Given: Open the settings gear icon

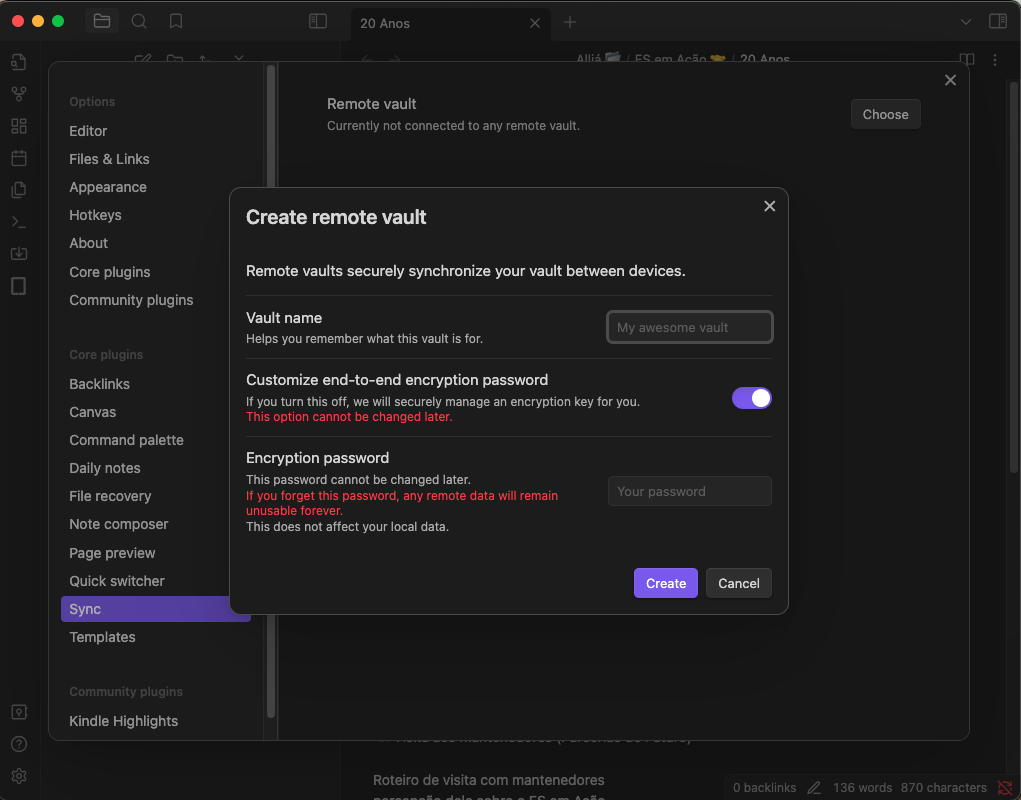Looking at the screenshot, I should click(x=18, y=775).
